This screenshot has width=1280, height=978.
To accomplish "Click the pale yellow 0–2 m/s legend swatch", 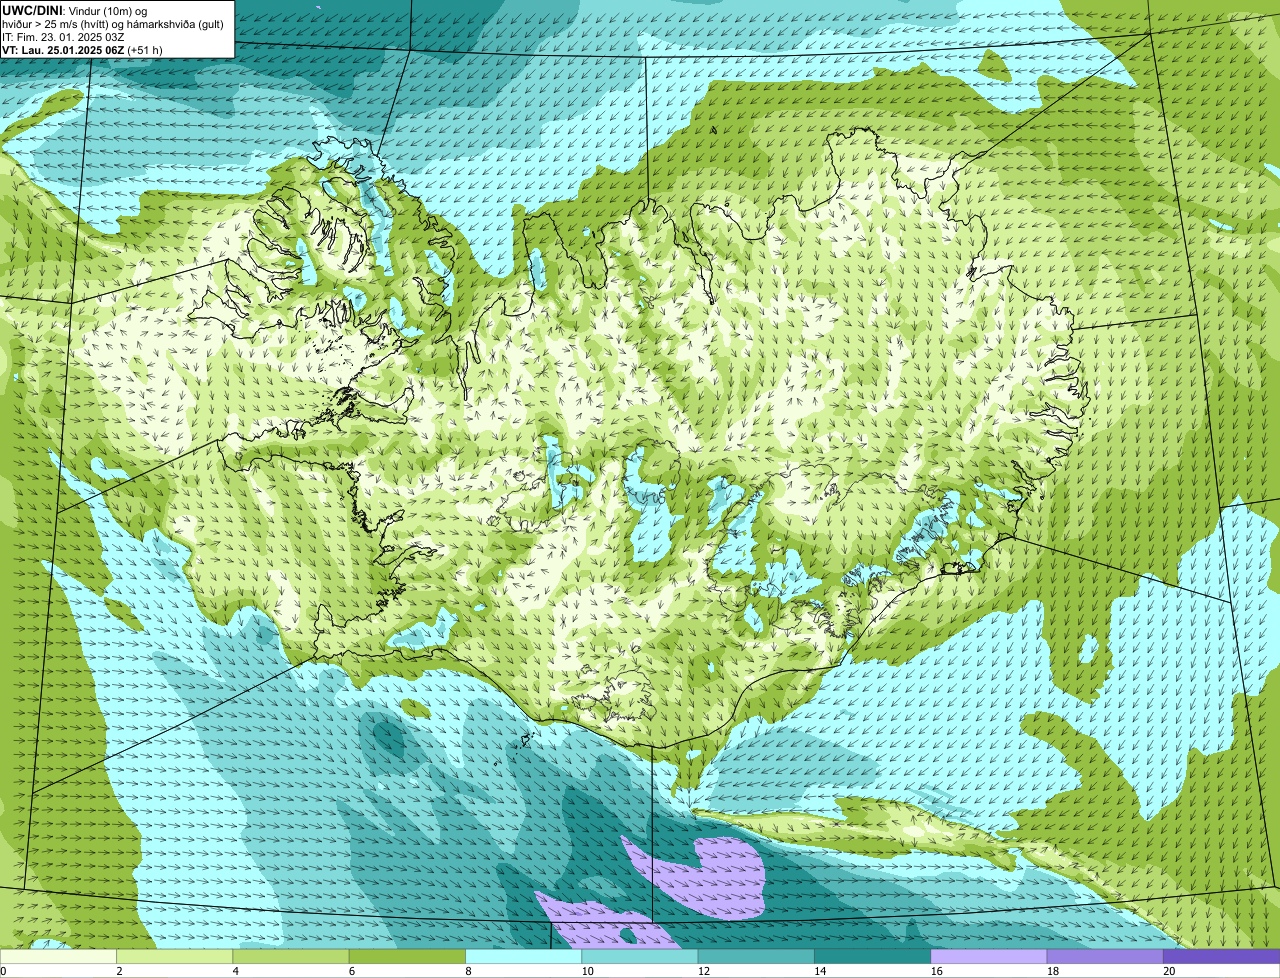I will coord(58,956).
